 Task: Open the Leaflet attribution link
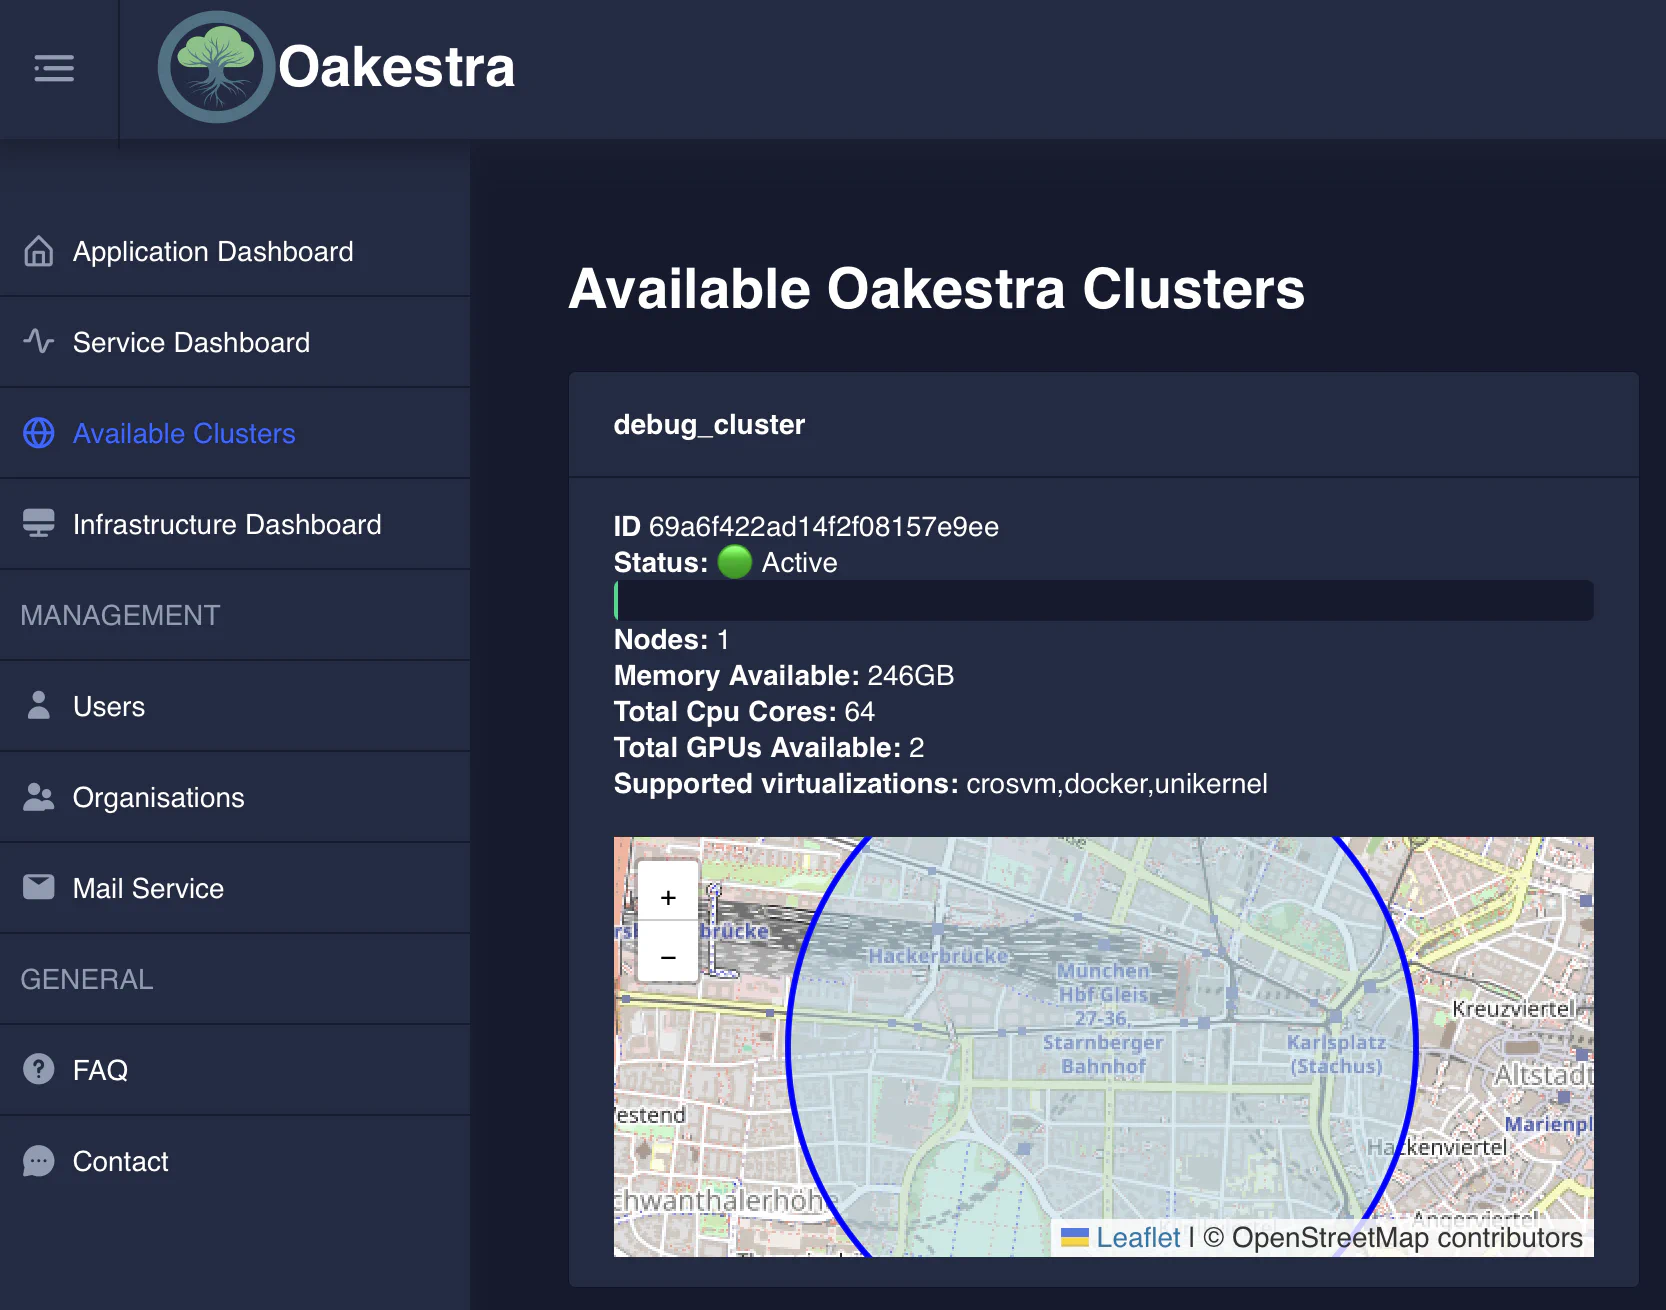click(1137, 1238)
